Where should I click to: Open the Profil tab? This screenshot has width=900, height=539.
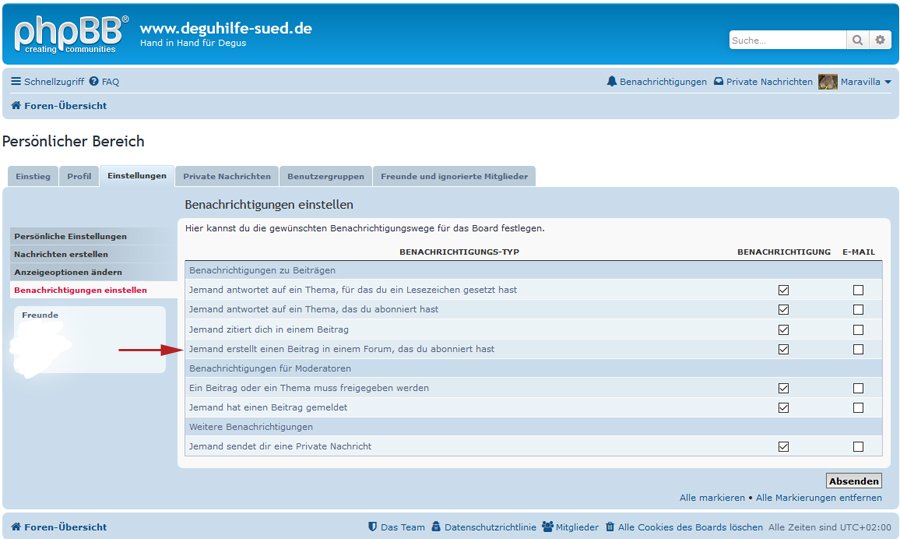pos(79,176)
